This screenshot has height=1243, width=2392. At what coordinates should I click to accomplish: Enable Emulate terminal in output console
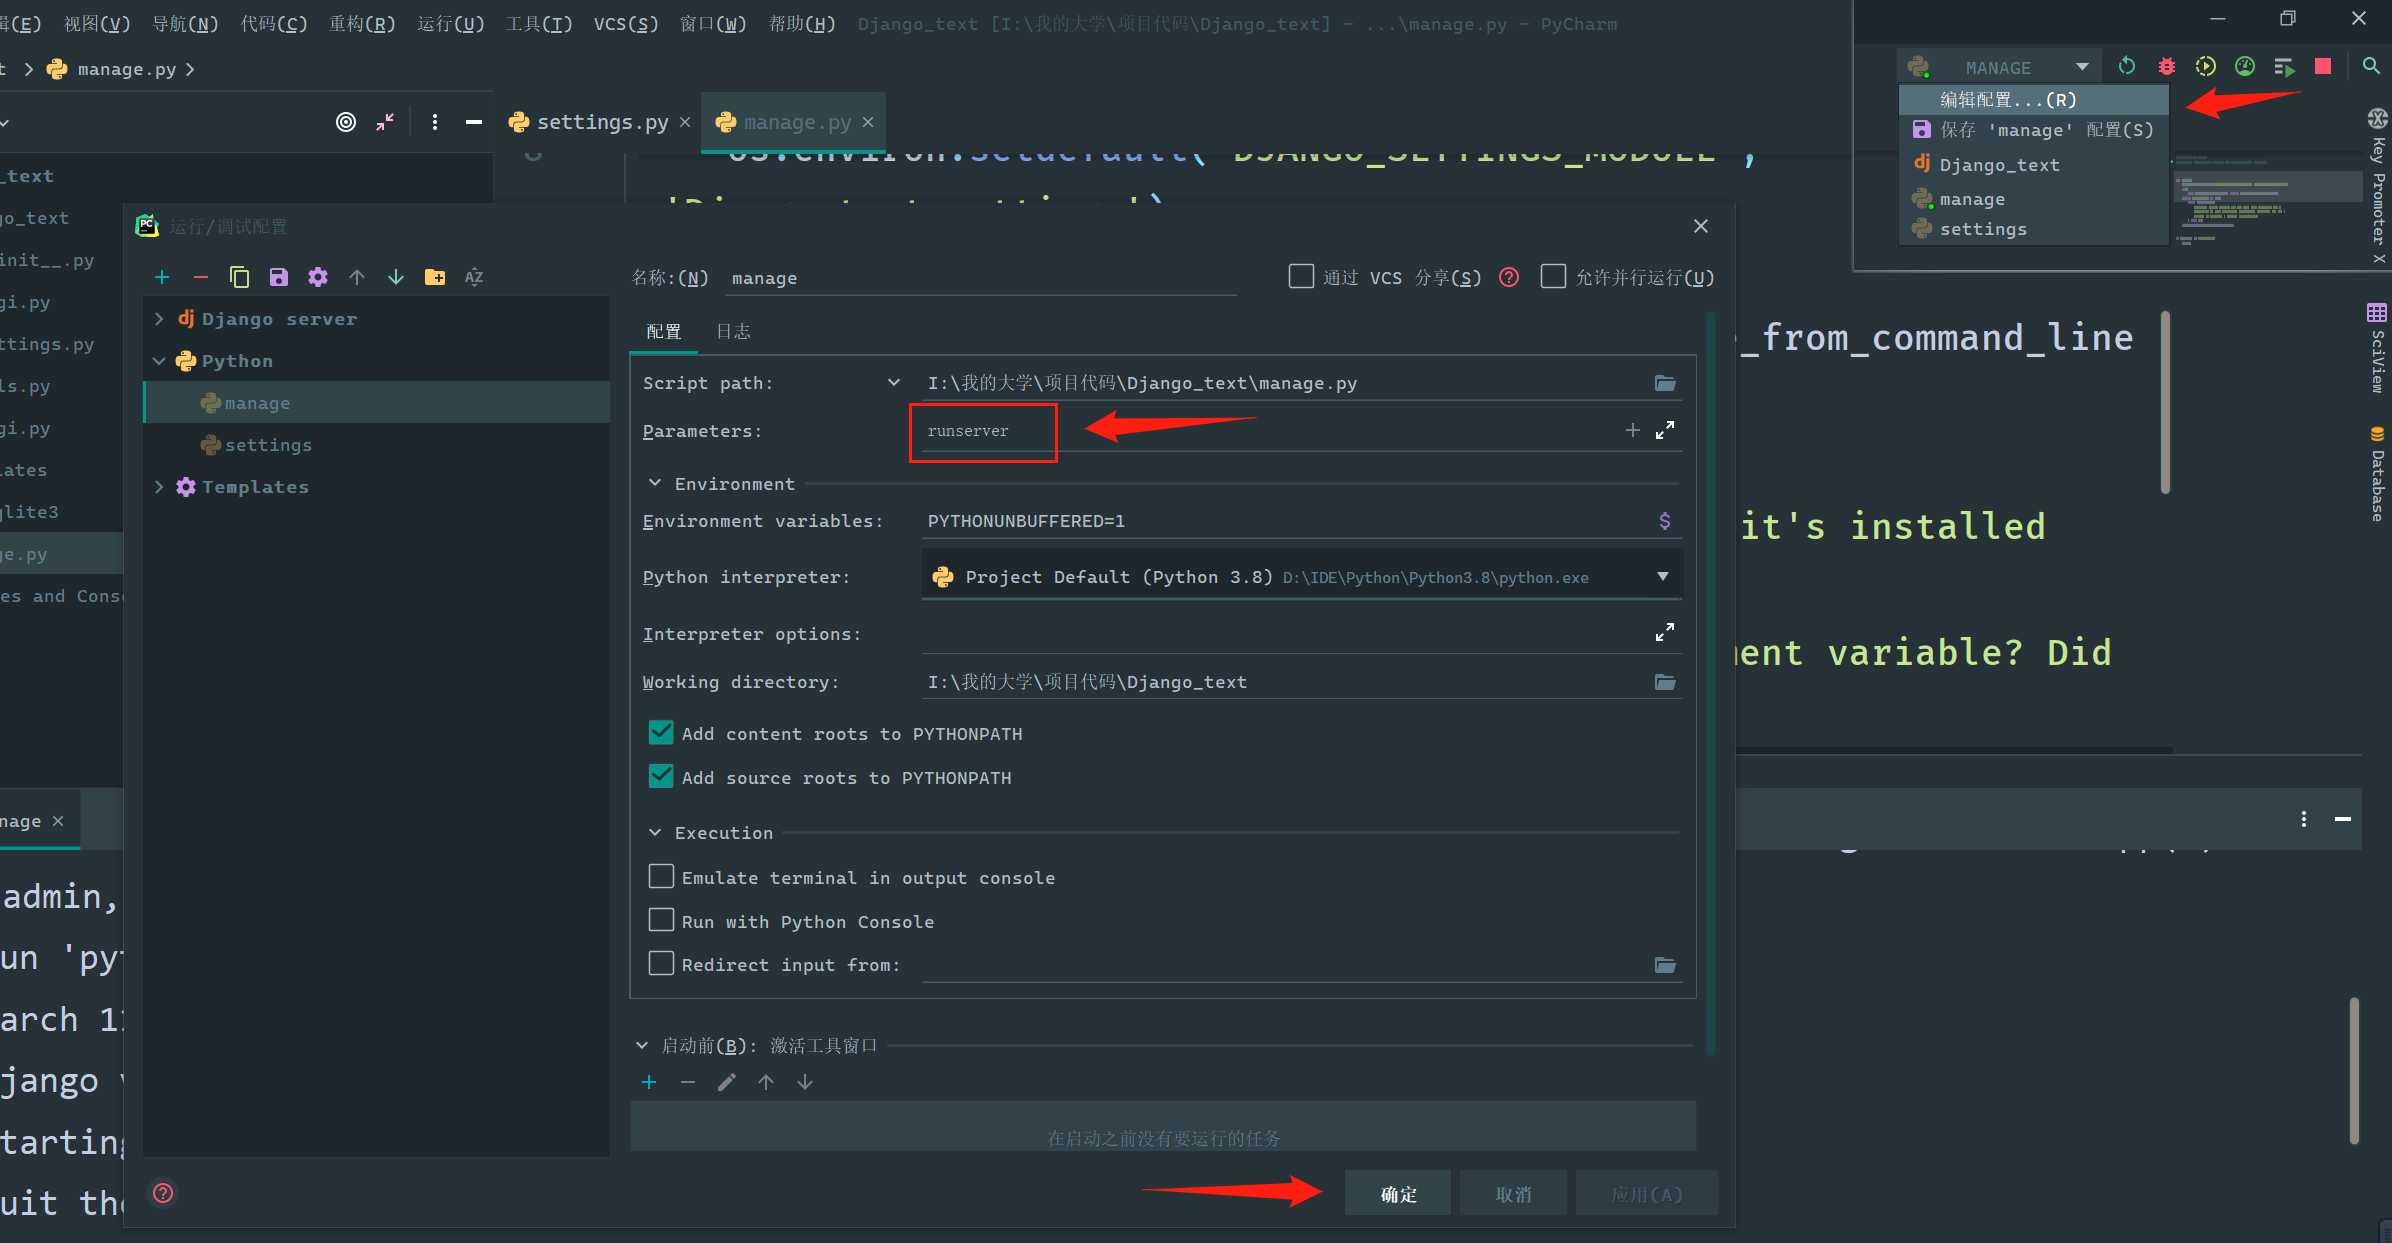pyautogui.click(x=661, y=877)
